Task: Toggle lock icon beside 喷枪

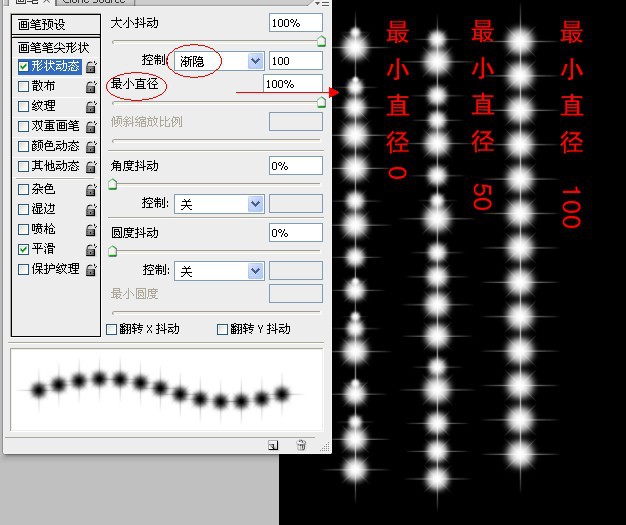Action: 91,229
